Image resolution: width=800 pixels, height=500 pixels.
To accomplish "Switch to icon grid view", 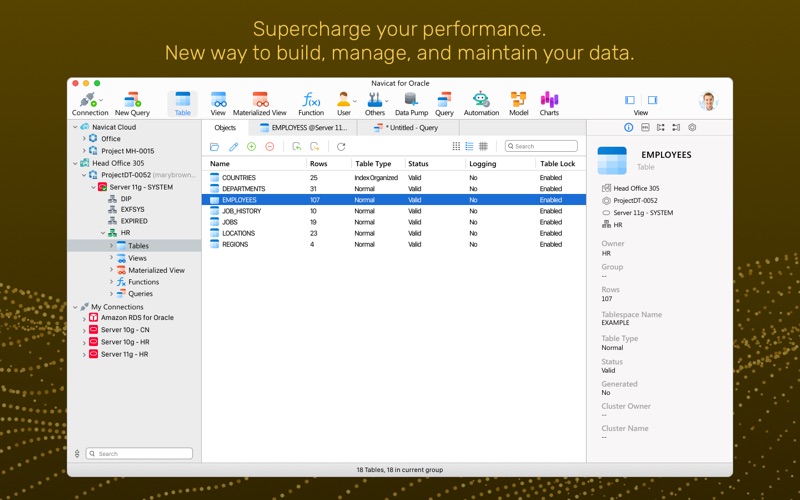I will (456, 146).
